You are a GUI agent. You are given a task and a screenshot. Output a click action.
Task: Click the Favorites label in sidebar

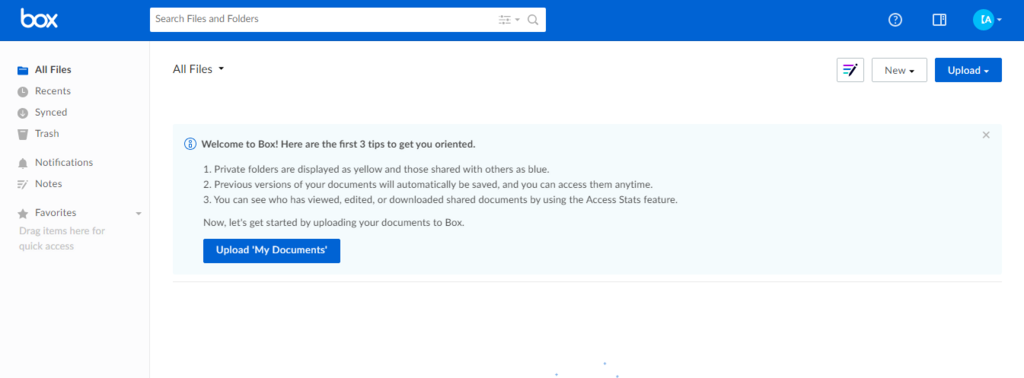coord(56,213)
